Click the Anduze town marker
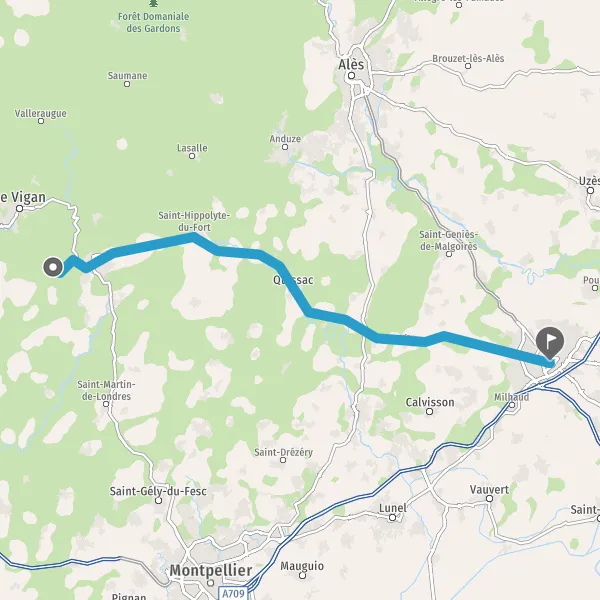This screenshot has height=600, width=600. [x=285, y=147]
